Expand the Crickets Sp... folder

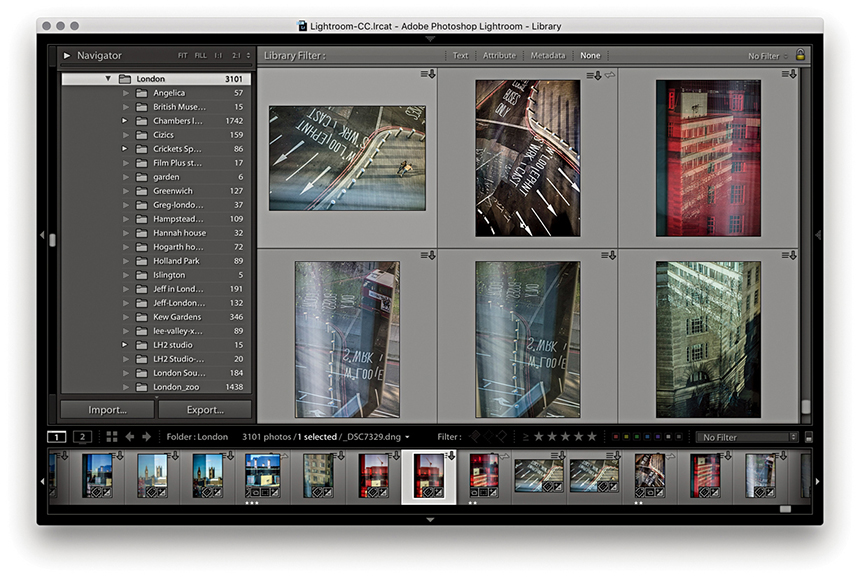pyautogui.click(x=125, y=149)
